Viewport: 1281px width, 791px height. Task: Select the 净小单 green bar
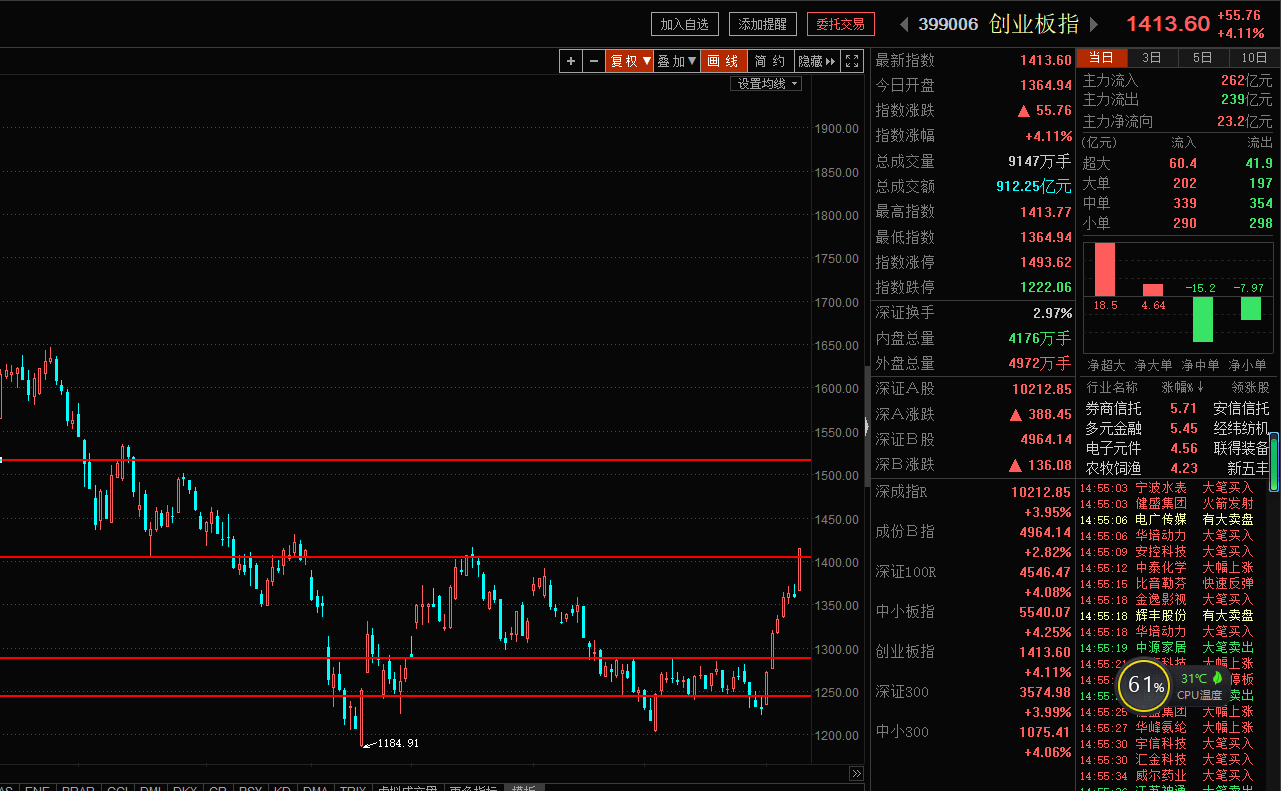point(1251,308)
